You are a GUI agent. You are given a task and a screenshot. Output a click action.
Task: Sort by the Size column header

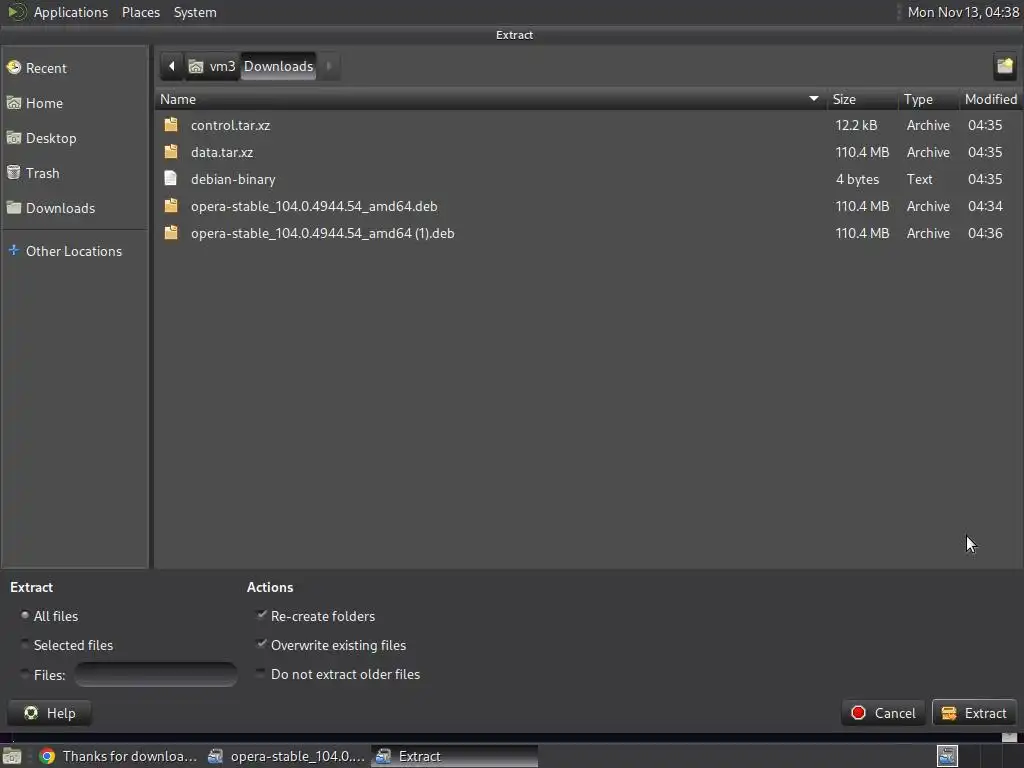coord(861,99)
